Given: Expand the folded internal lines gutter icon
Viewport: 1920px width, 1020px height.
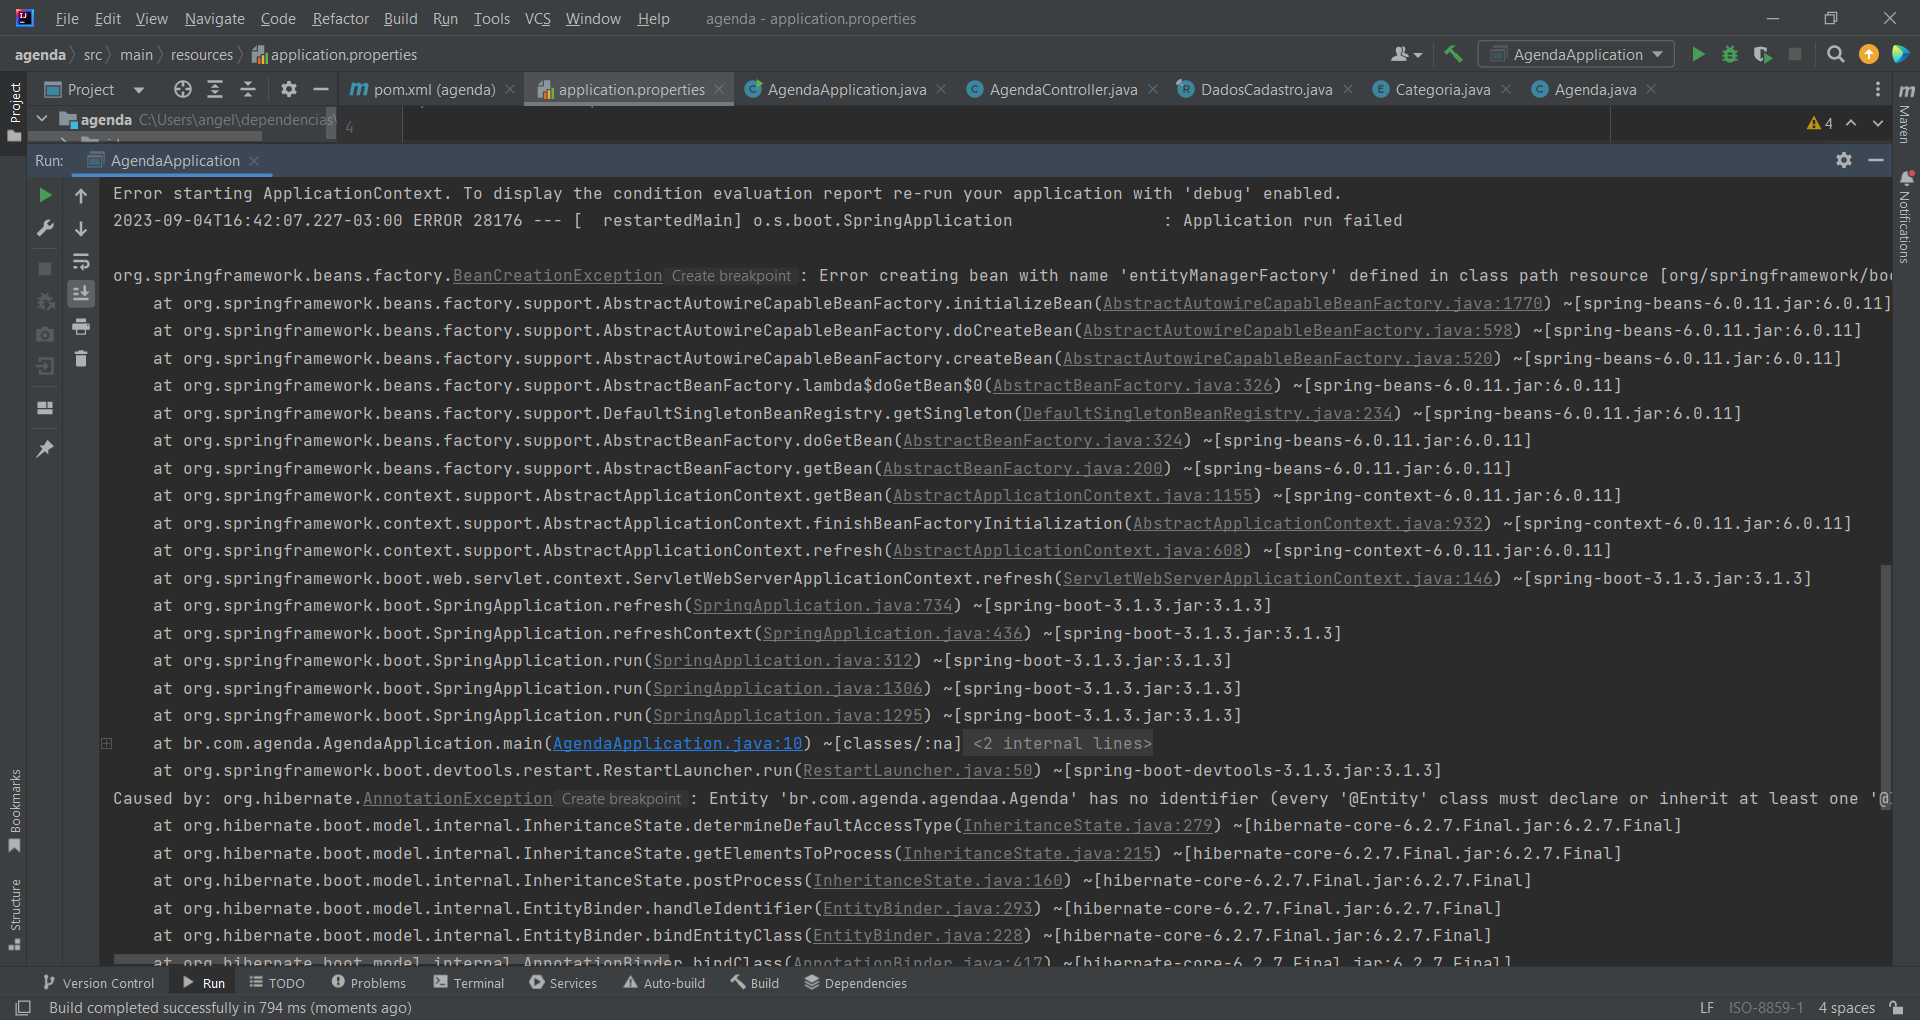Looking at the screenshot, I should [106, 744].
